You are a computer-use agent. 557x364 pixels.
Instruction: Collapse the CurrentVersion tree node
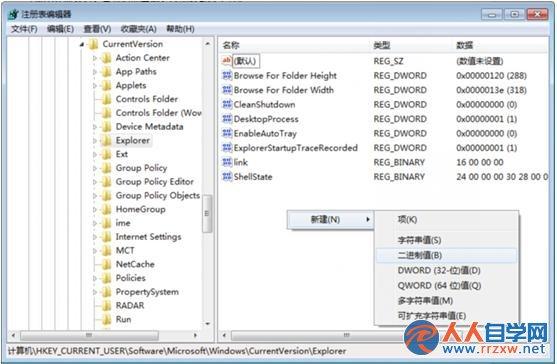(82, 44)
